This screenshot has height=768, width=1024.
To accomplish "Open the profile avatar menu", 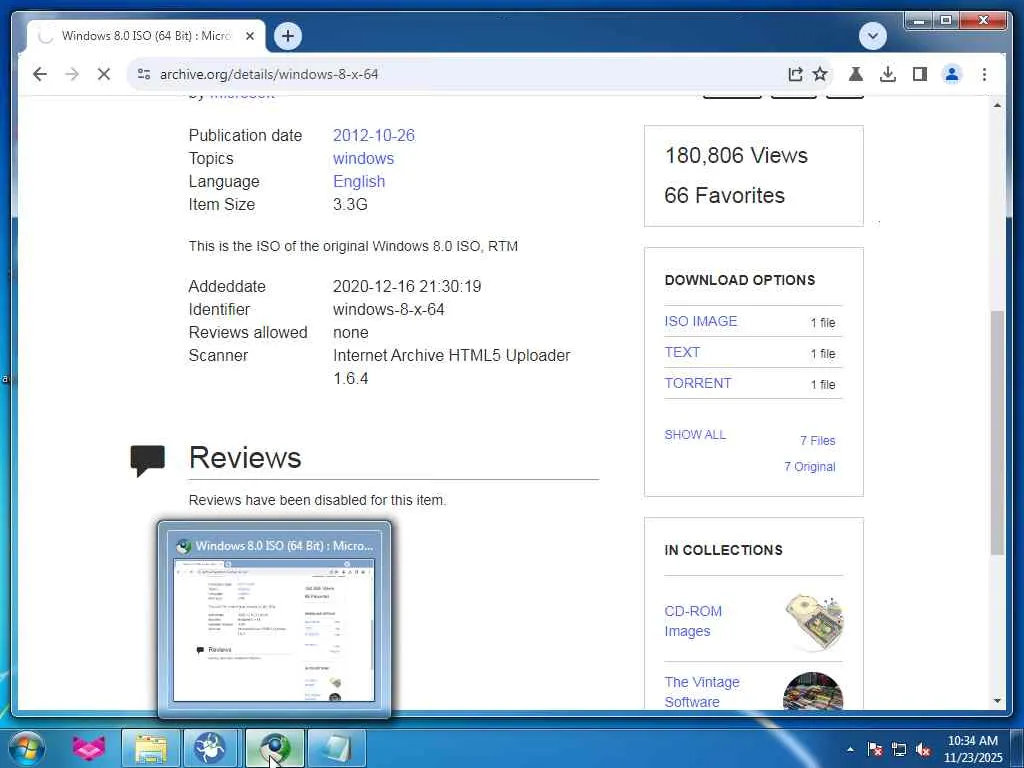I will click(952, 74).
